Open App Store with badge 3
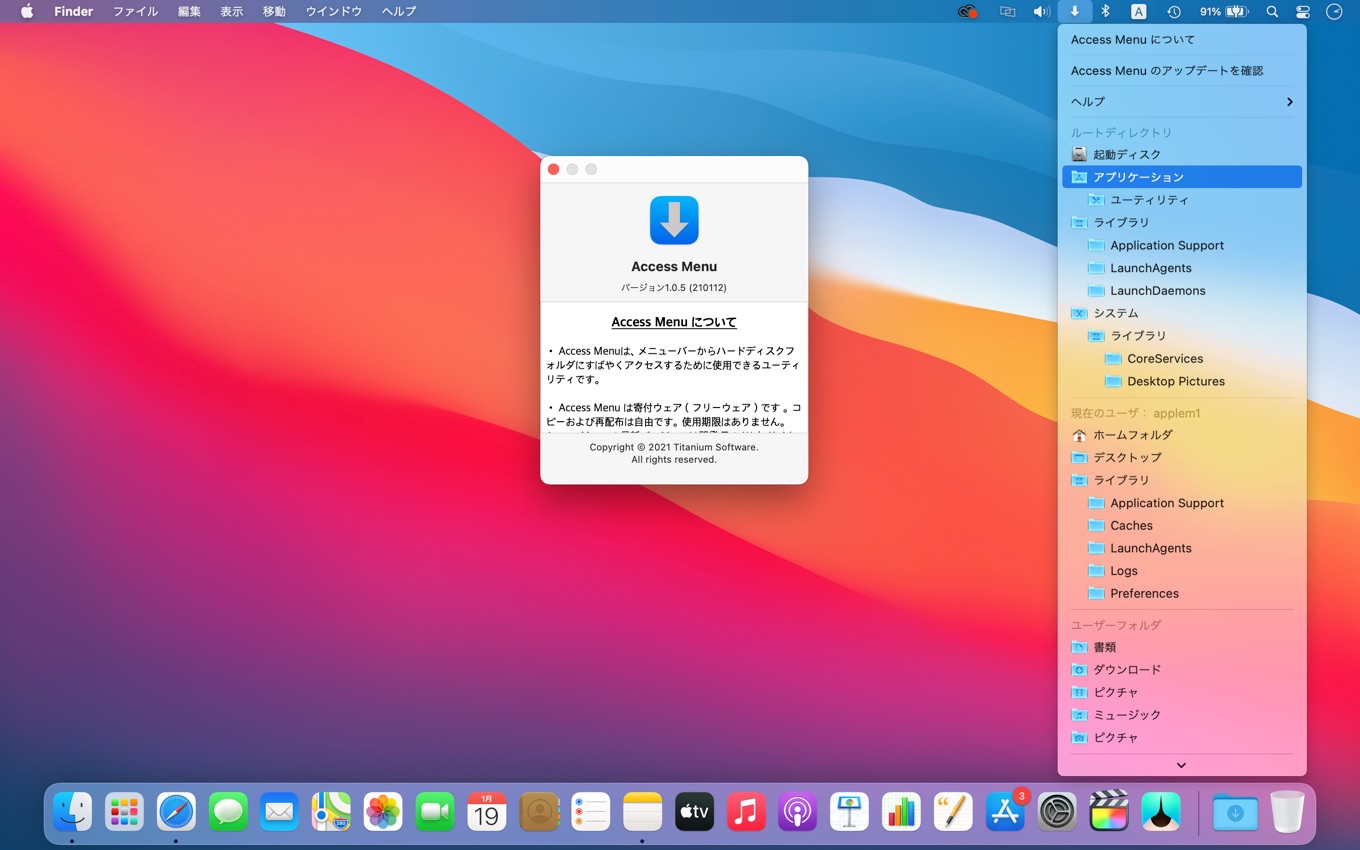 tap(1005, 811)
